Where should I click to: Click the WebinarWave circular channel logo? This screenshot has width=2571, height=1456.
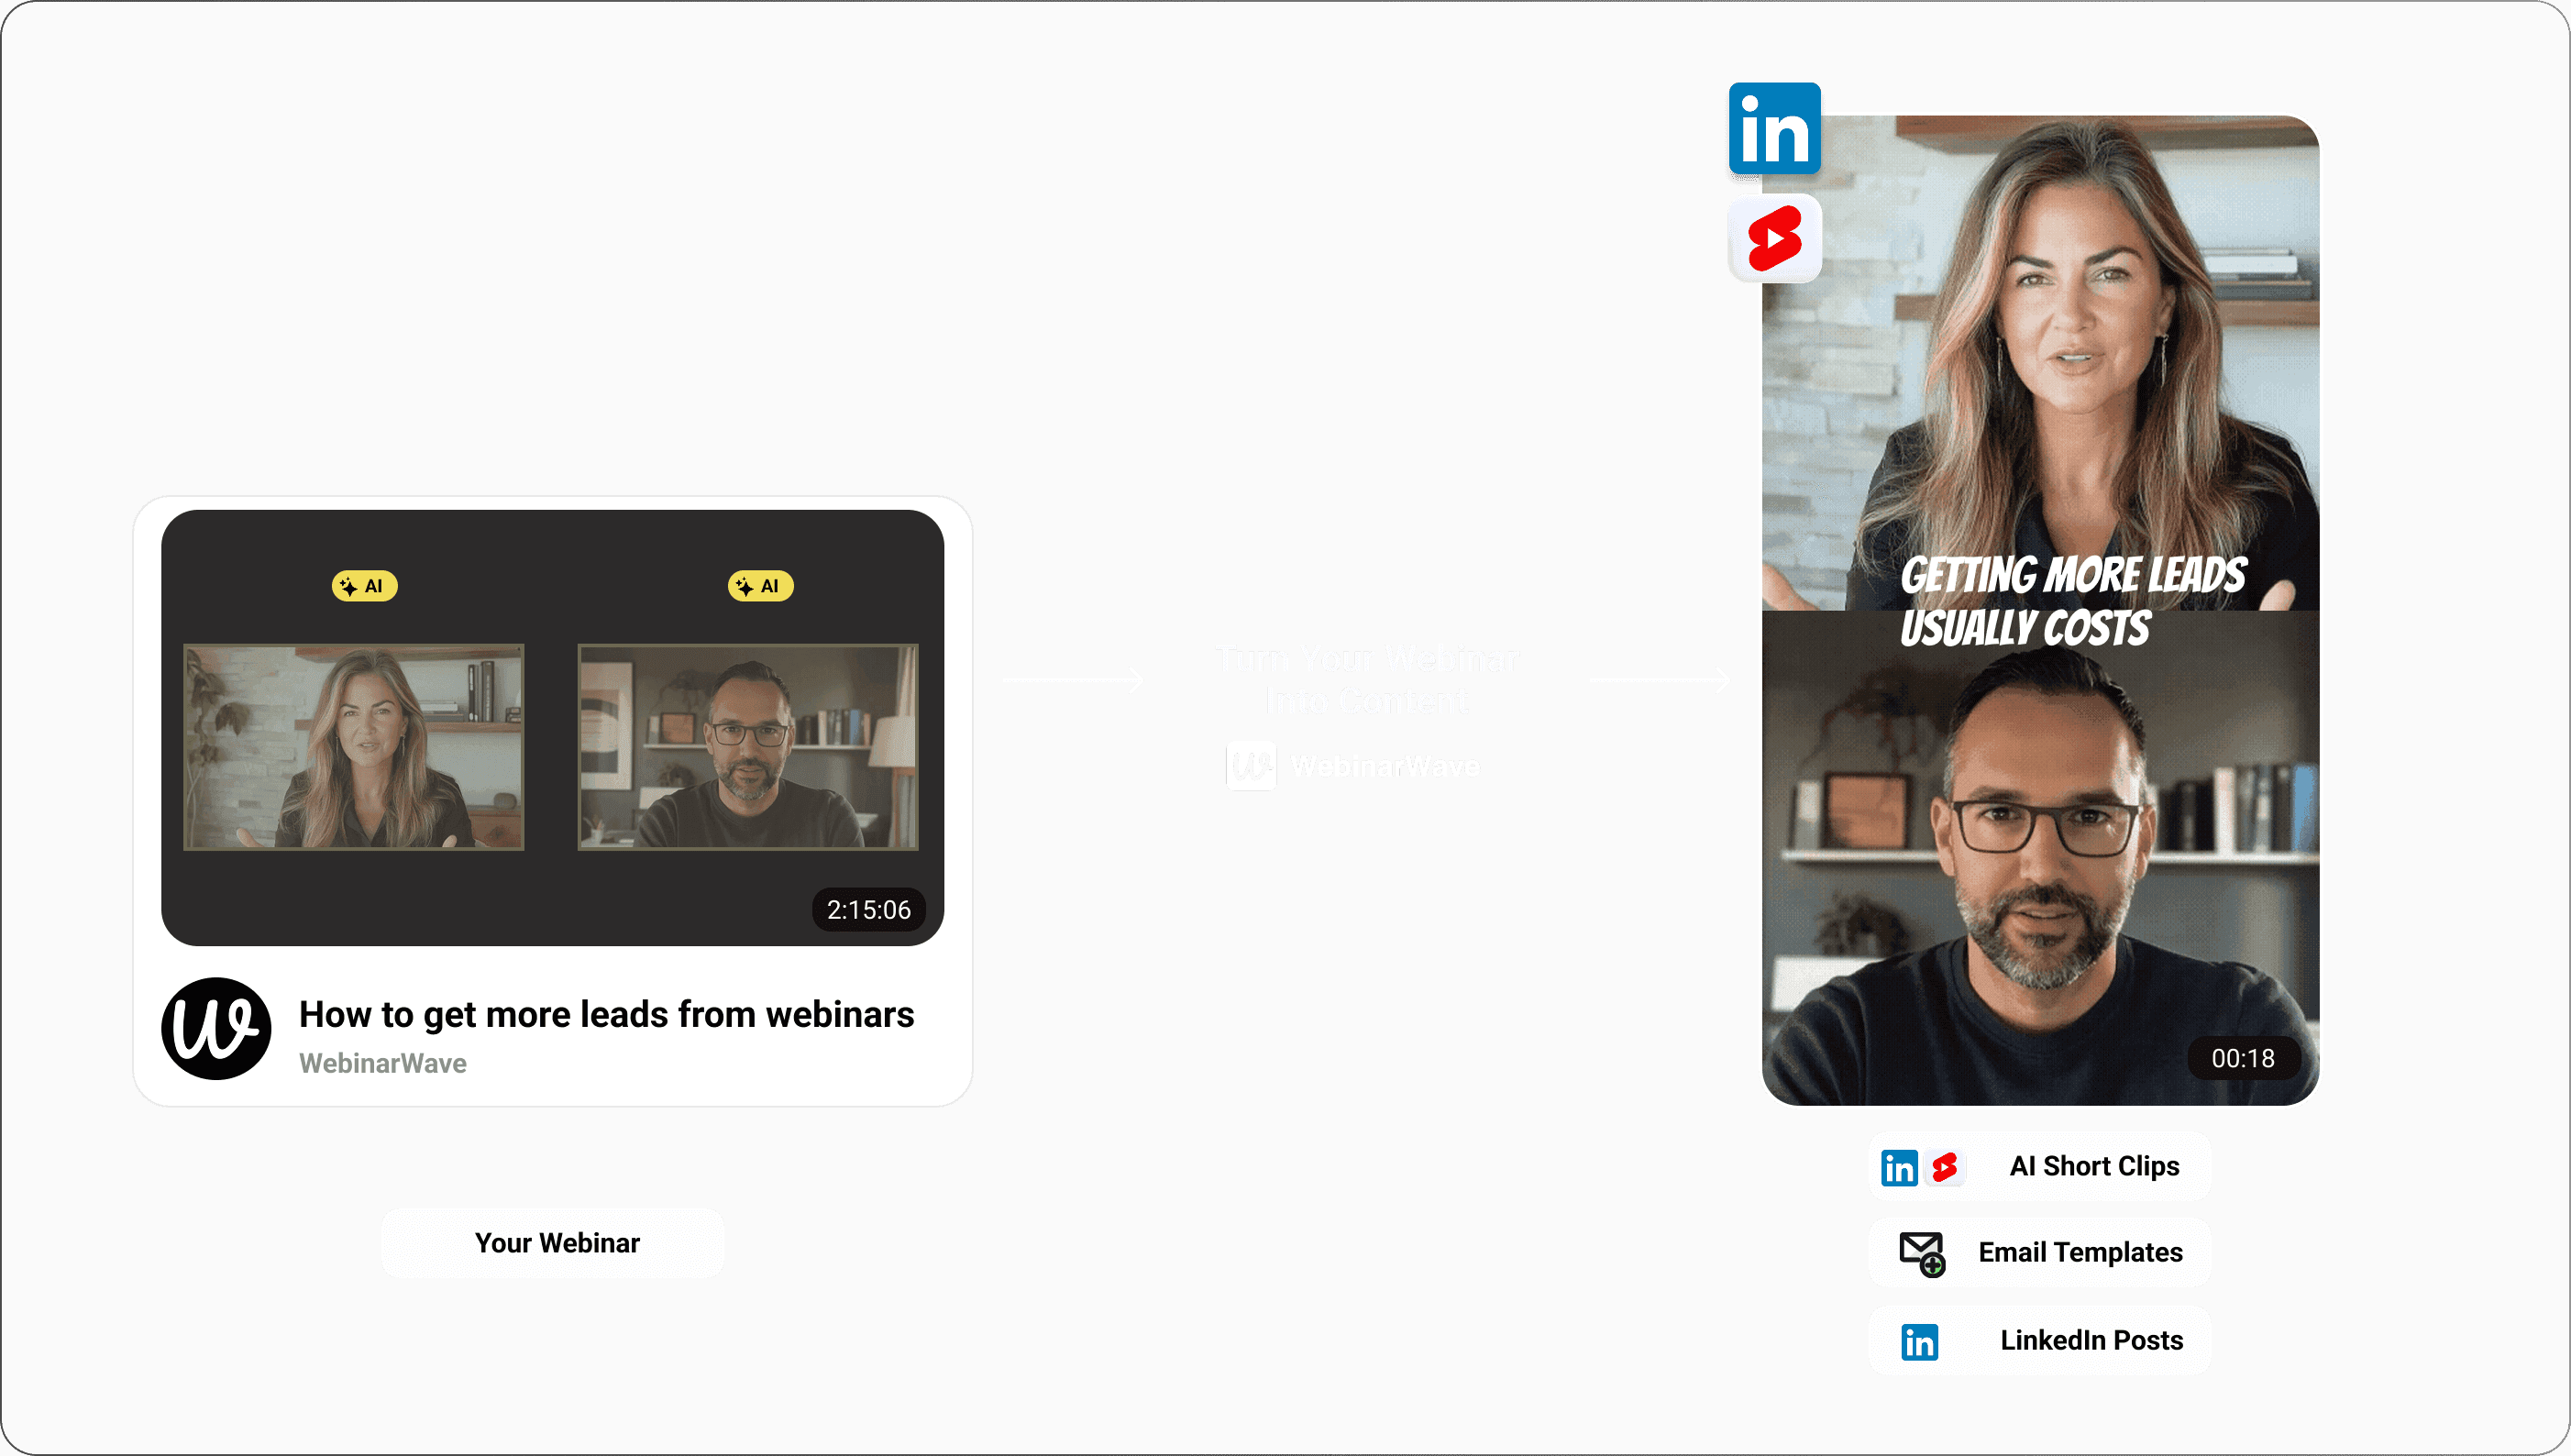tap(216, 1028)
